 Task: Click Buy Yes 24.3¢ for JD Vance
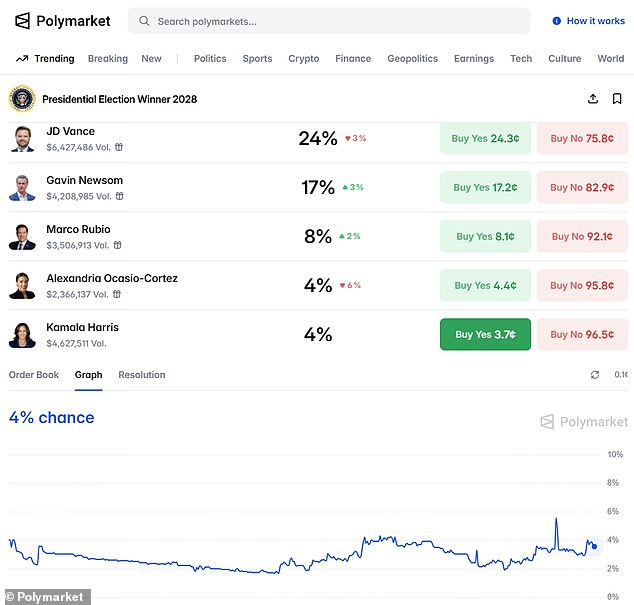pyautogui.click(x=485, y=139)
